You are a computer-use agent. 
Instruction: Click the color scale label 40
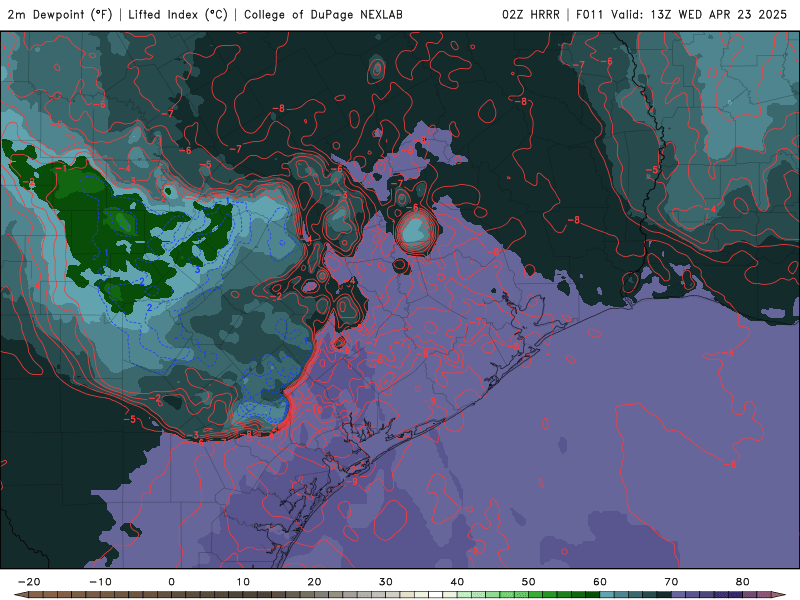pos(457,582)
